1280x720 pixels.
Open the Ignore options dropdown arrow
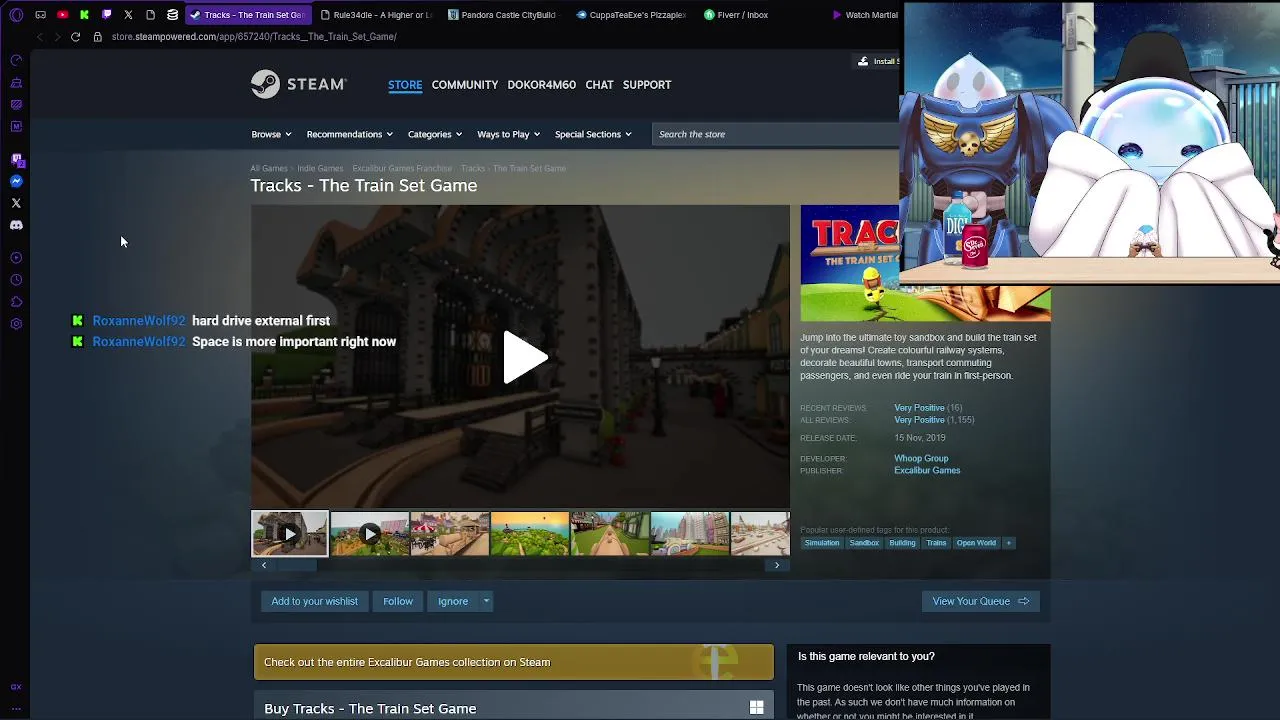point(486,601)
